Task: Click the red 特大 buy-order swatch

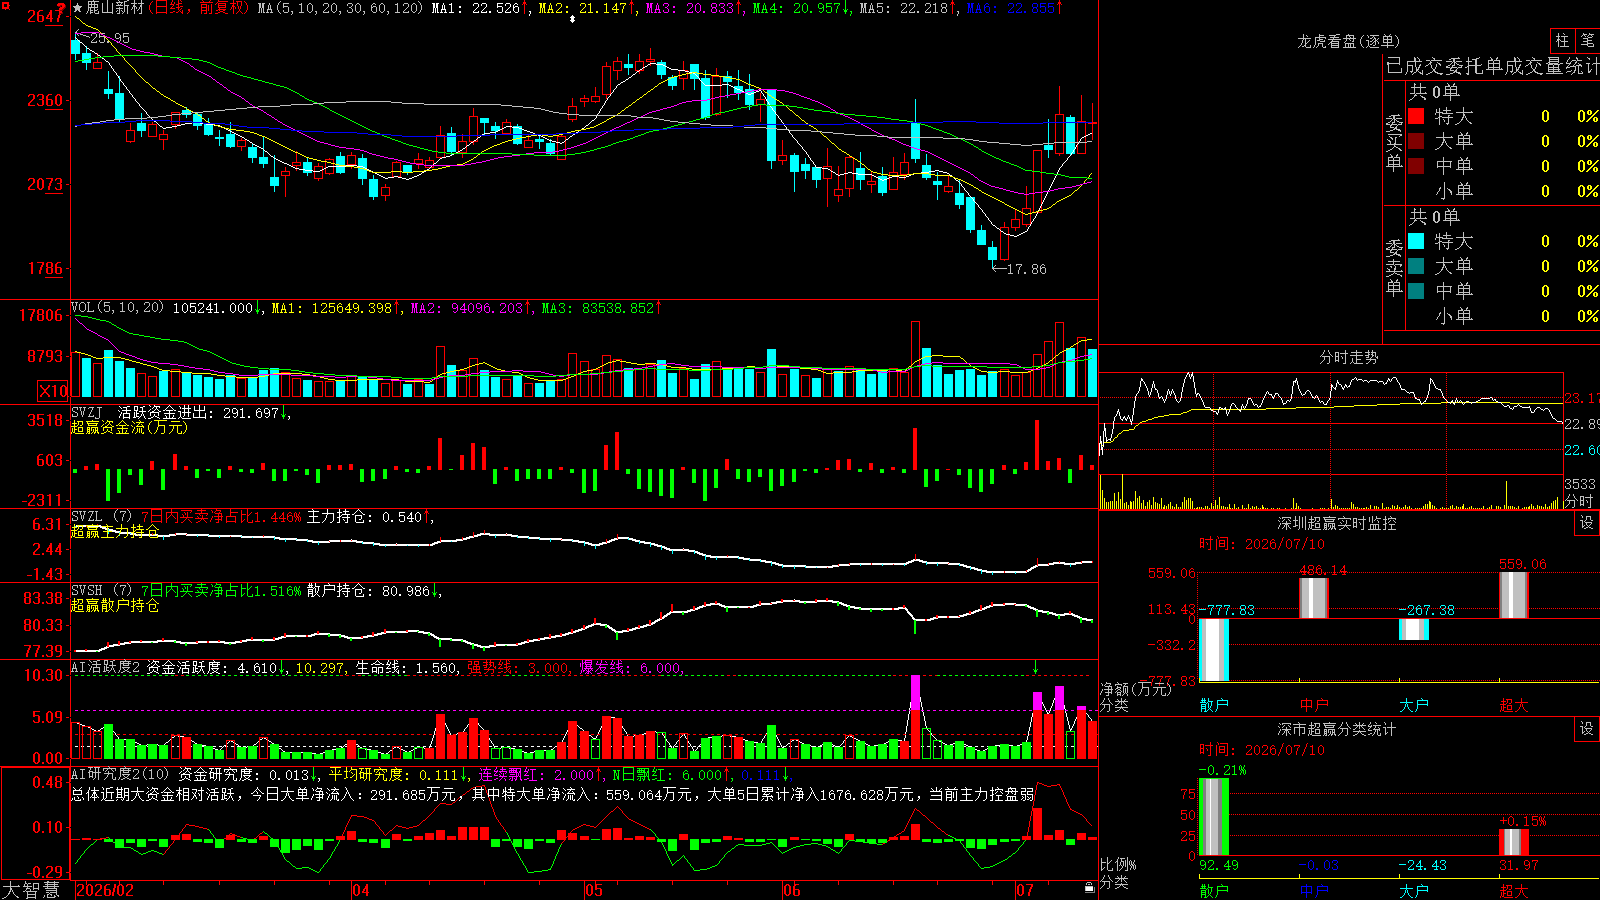Action: coord(1416,116)
